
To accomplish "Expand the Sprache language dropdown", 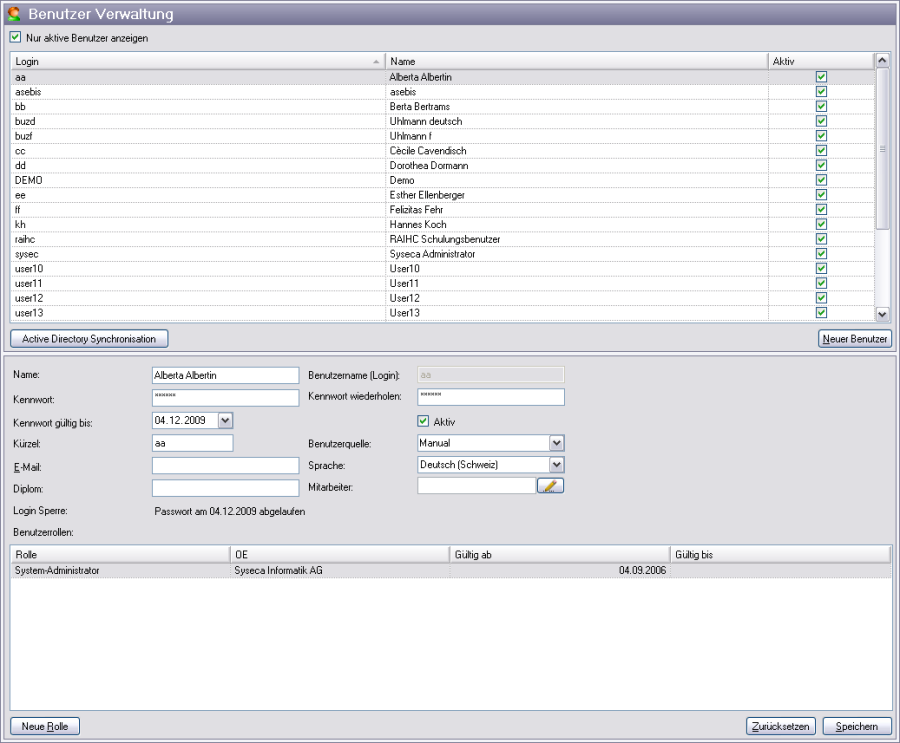I will 557,464.
